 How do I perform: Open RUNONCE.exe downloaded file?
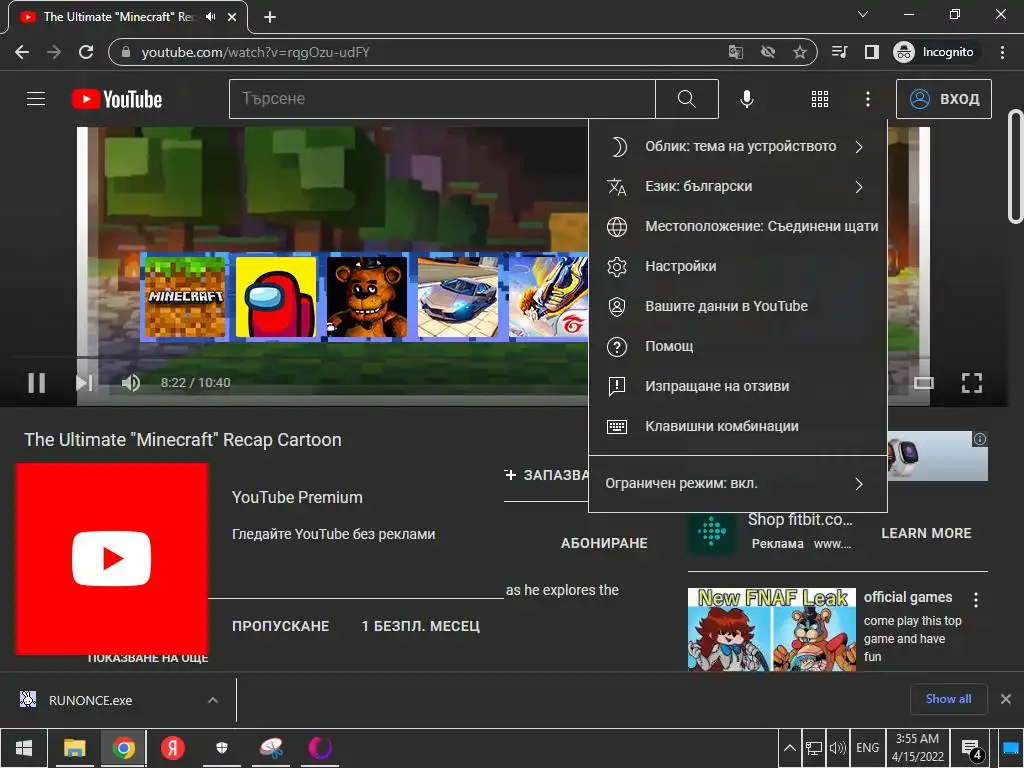(90, 700)
